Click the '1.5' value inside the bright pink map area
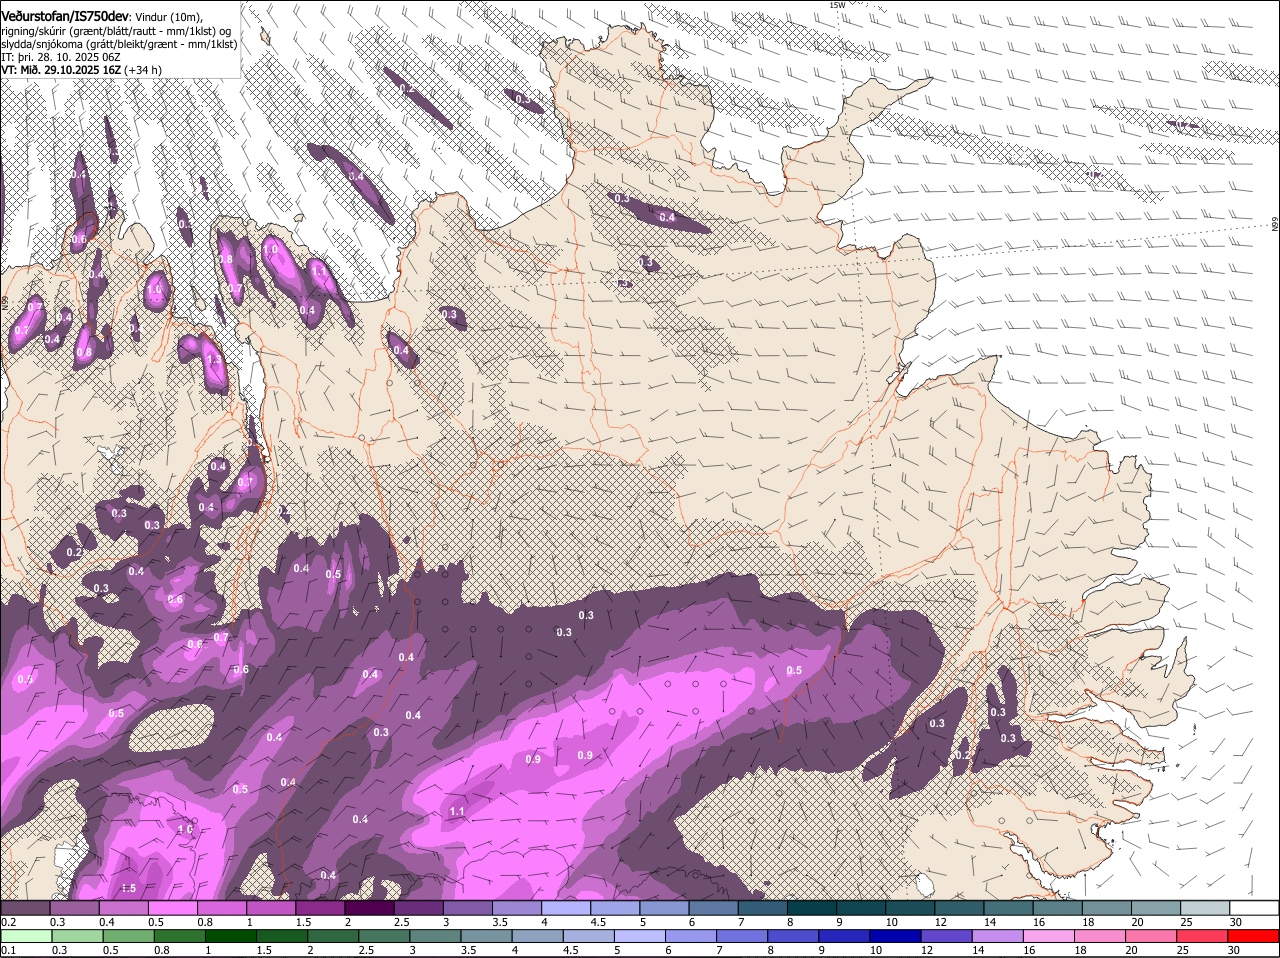Screen dimensions: 1280x958 (128, 888)
